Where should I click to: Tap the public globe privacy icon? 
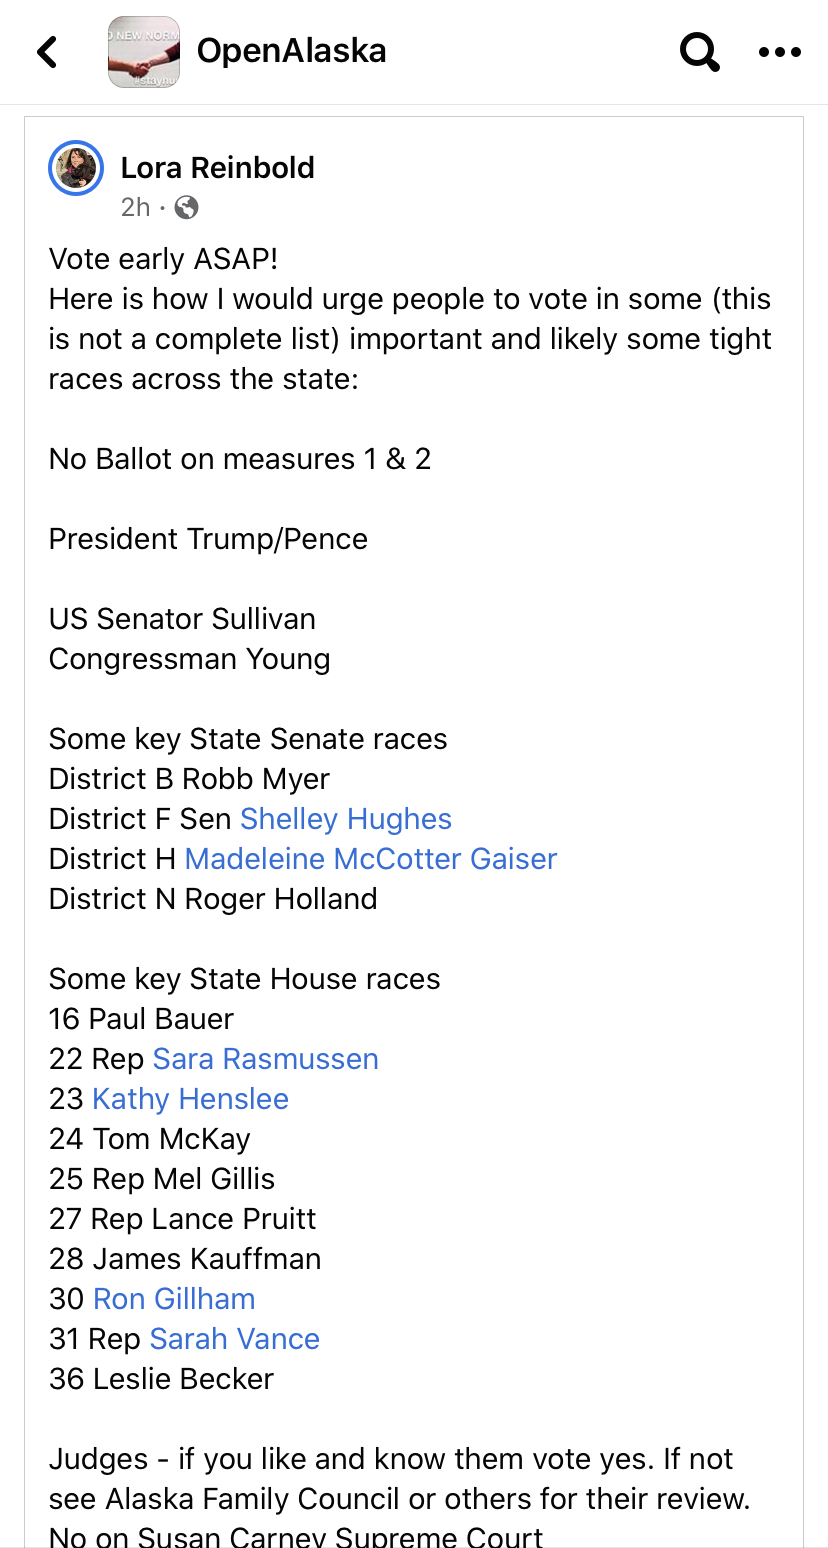[x=186, y=207]
